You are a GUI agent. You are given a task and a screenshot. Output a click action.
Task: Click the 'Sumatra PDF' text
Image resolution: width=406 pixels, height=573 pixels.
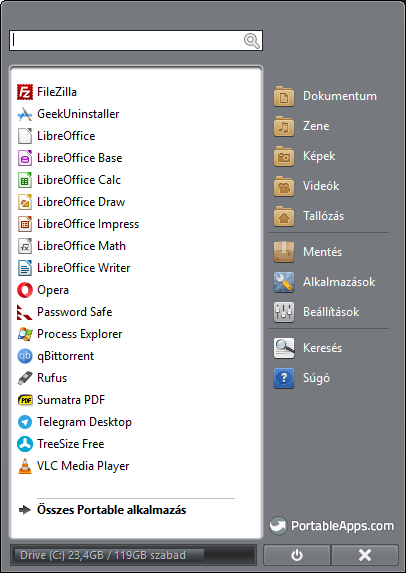click(71, 400)
